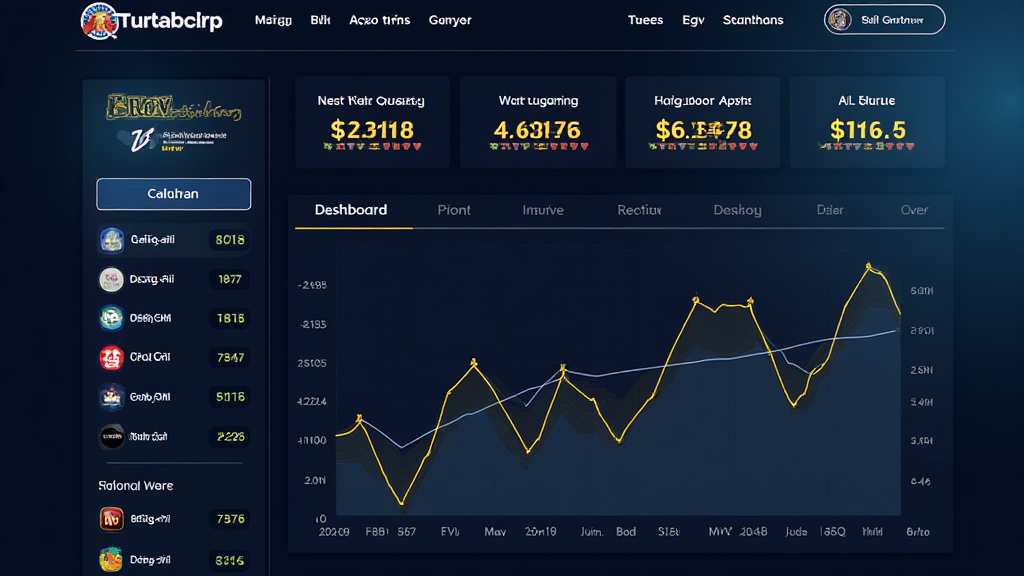
Task: Click the orange Bdllg-ail icon under Sational Ware
Action: pyautogui.click(x=113, y=519)
